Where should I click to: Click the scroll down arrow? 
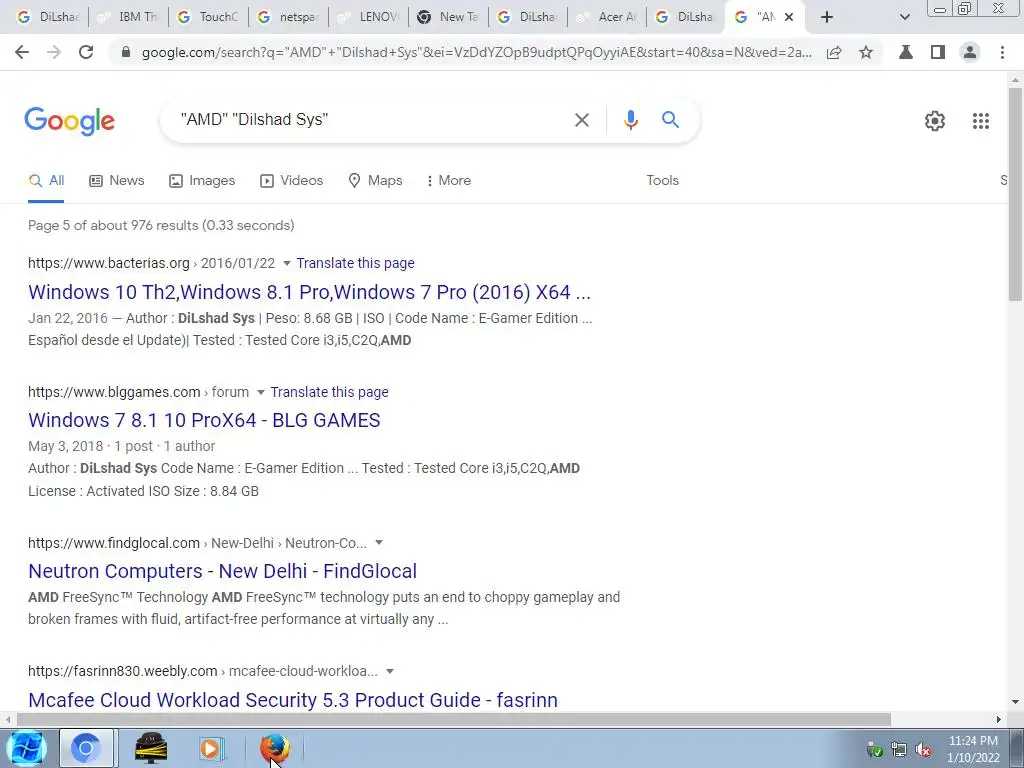click(x=1015, y=703)
